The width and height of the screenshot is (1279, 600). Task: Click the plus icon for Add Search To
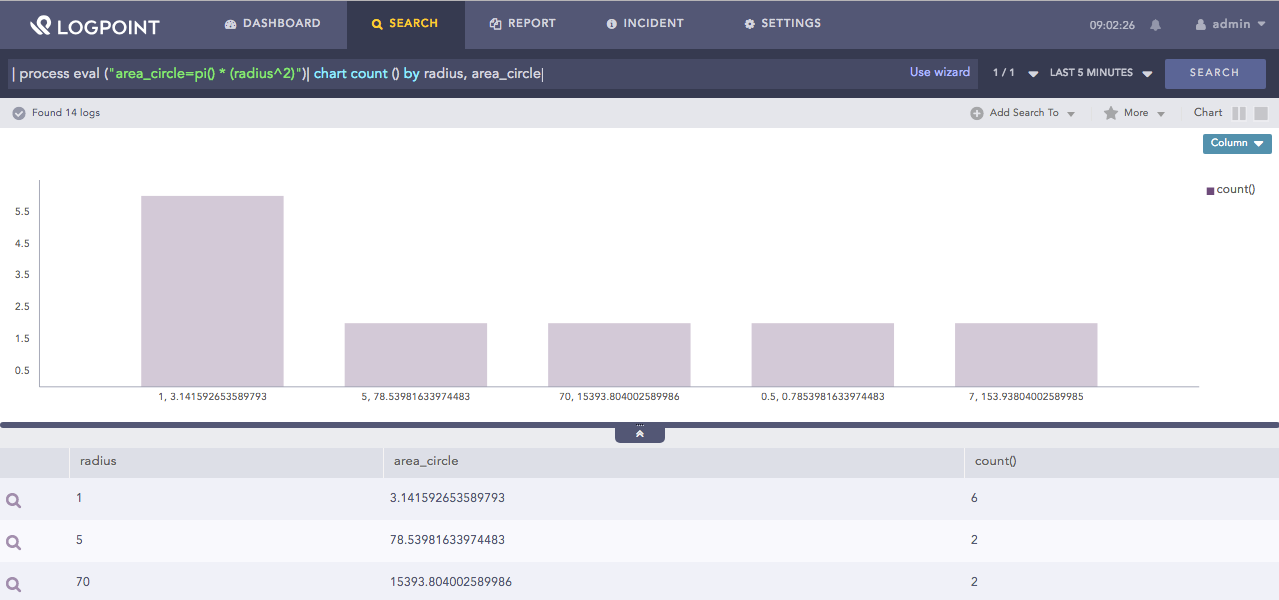pos(976,114)
